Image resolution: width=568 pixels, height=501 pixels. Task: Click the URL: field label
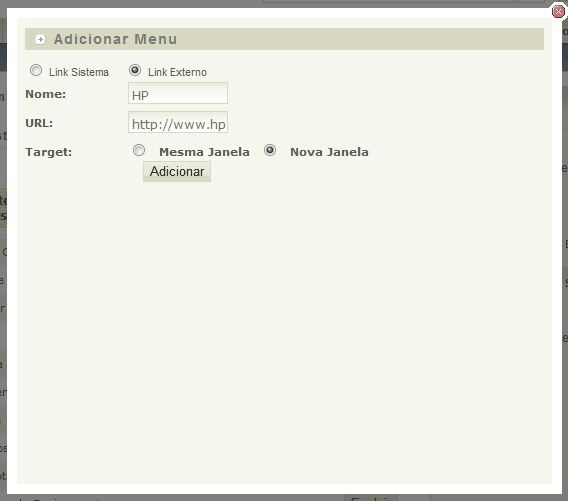(39, 123)
